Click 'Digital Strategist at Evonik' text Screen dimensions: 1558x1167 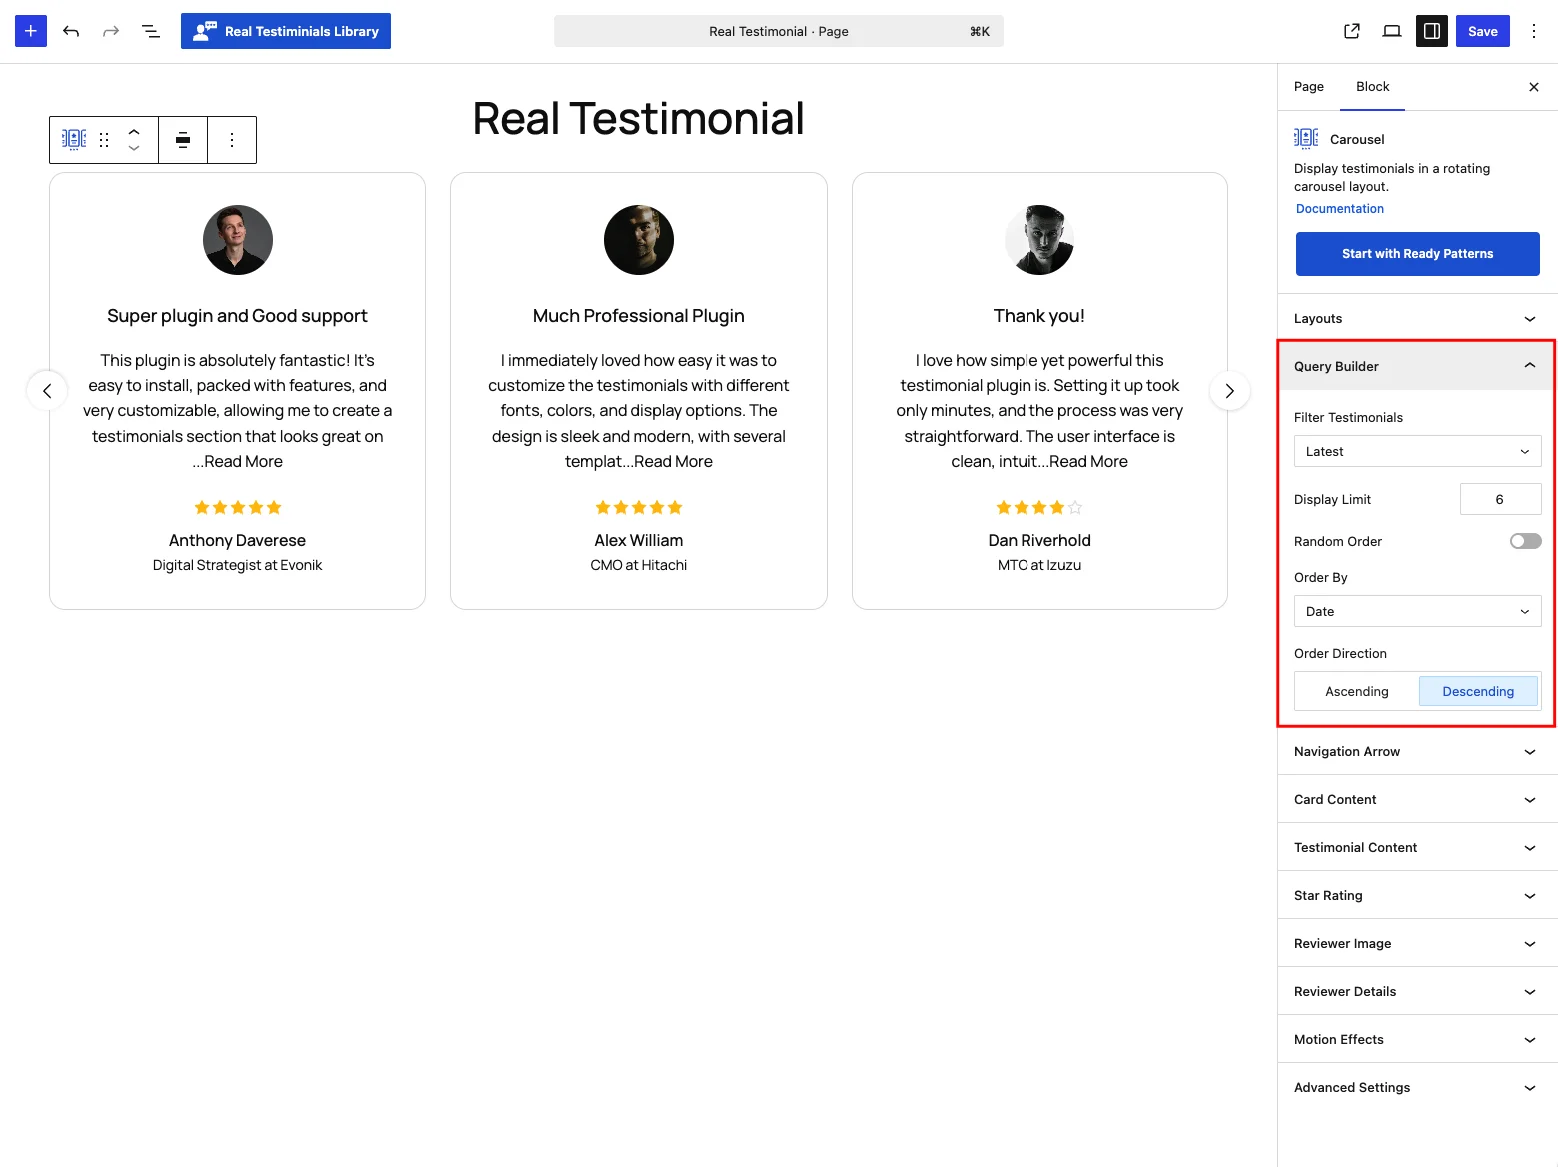click(x=238, y=565)
